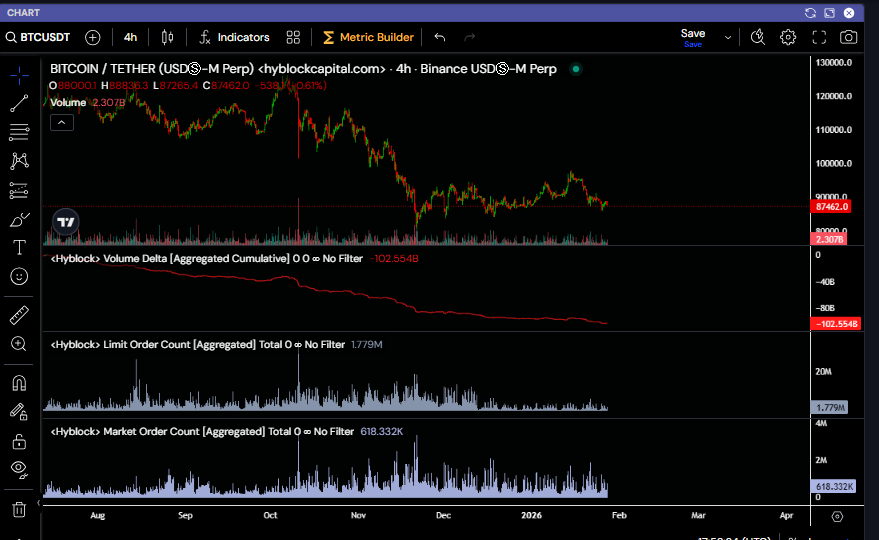The height and width of the screenshot is (540, 879).
Task: Expand the Save layout dropdown arrow
Action: tap(728, 38)
